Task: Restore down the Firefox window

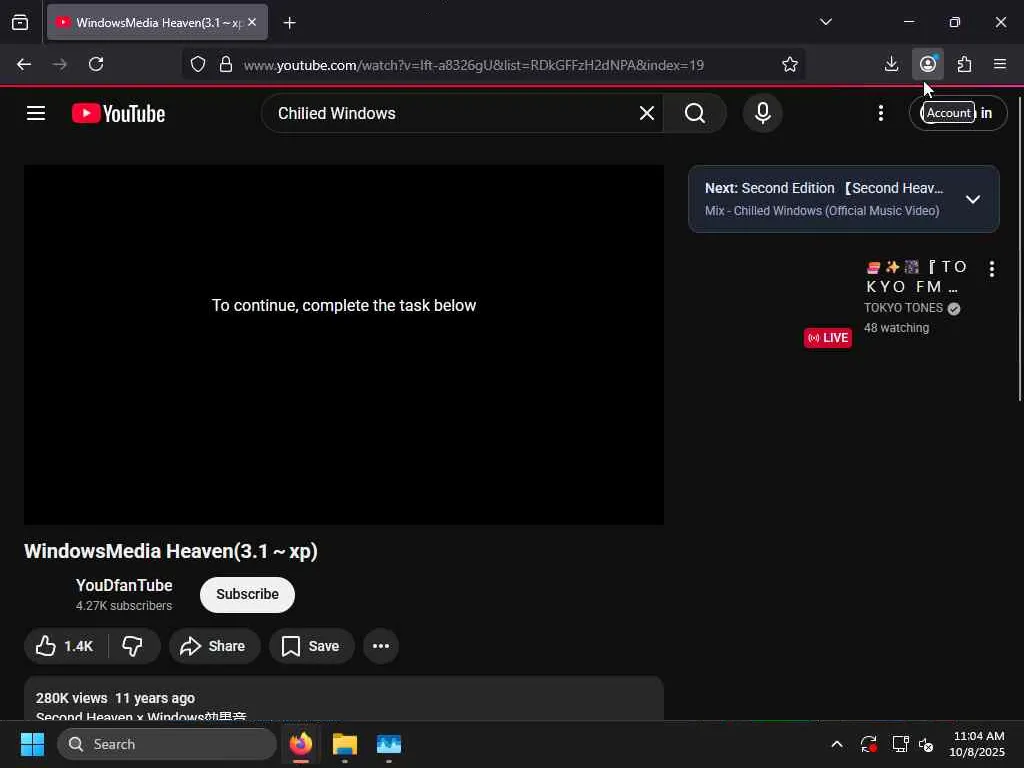Action: click(x=954, y=22)
